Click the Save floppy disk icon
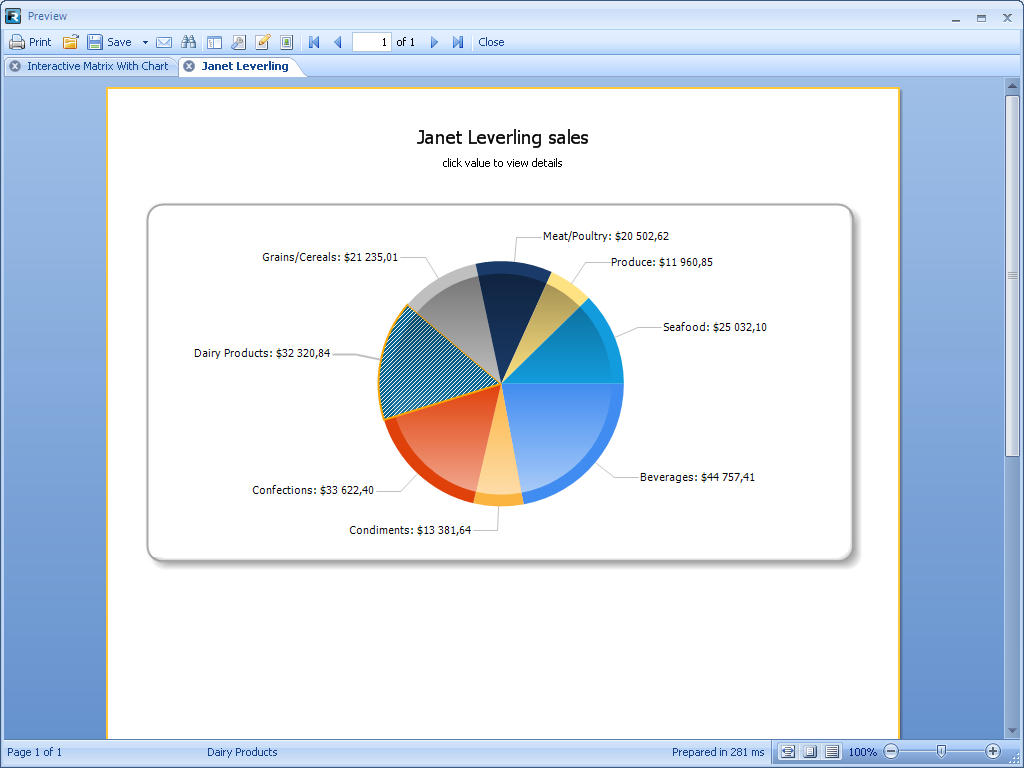 pos(95,42)
